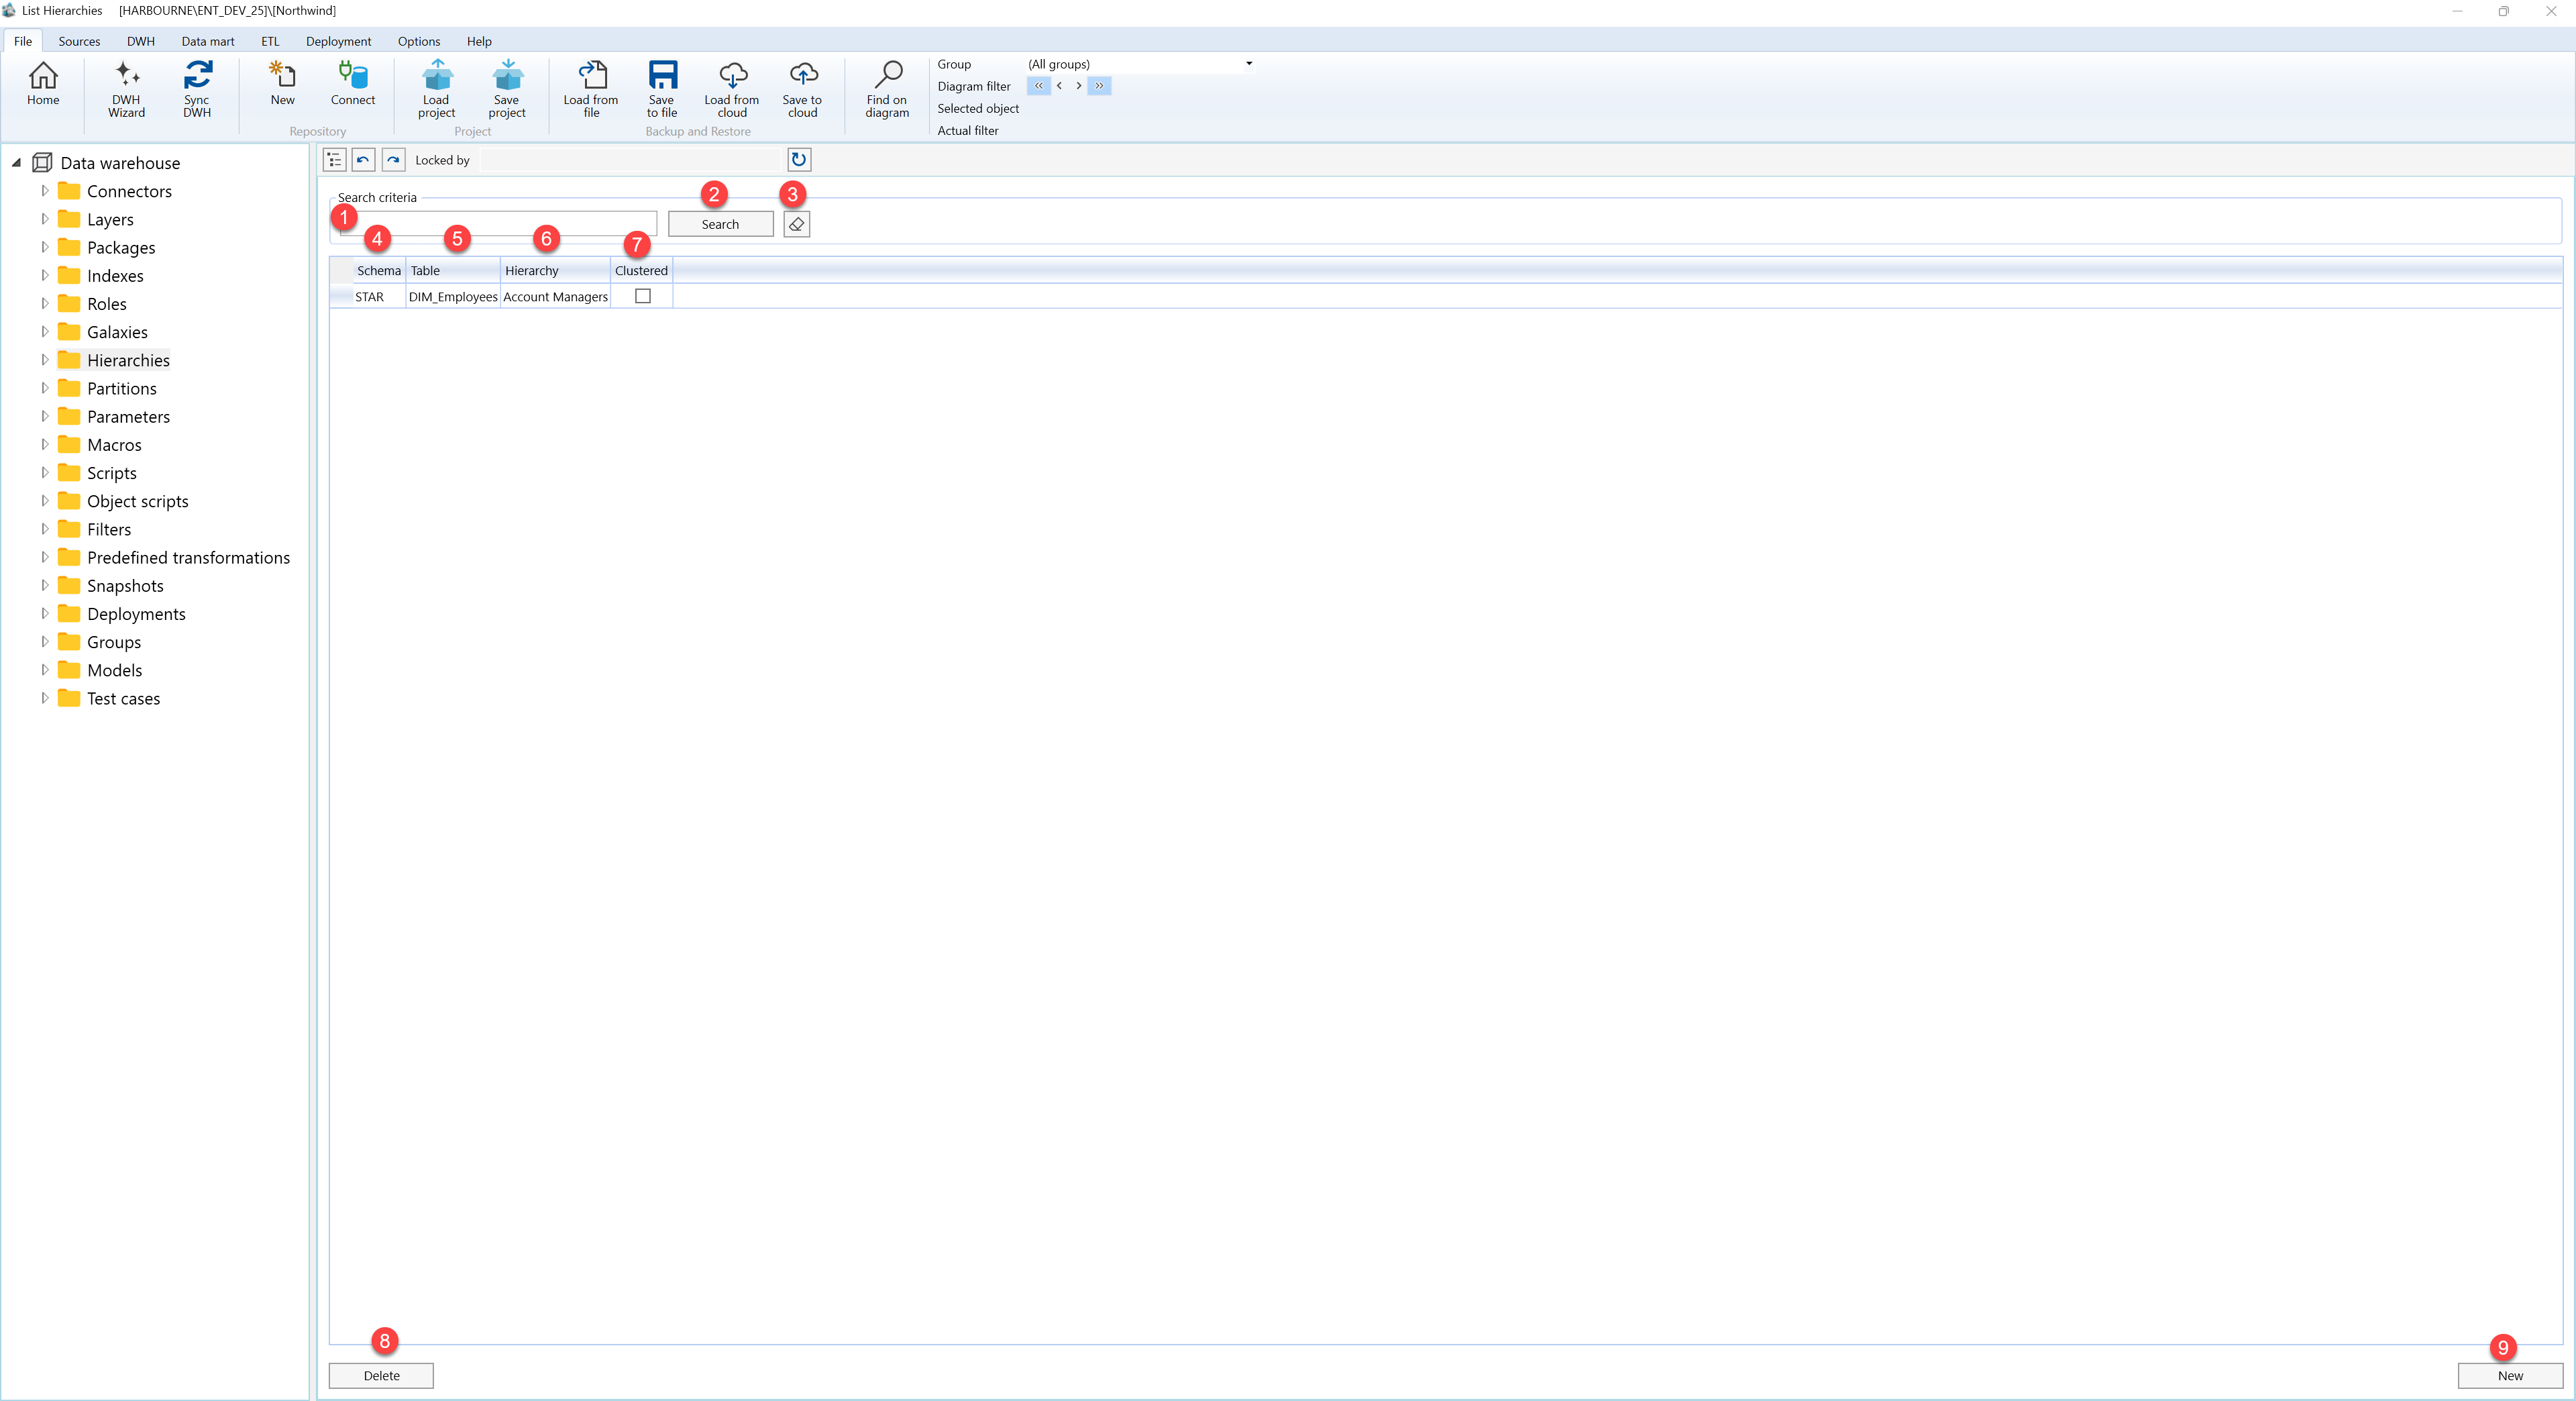The width and height of the screenshot is (2576, 1401).
Task: Click the tree view toggle icon beside Locked by
Action: coord(335,160)
